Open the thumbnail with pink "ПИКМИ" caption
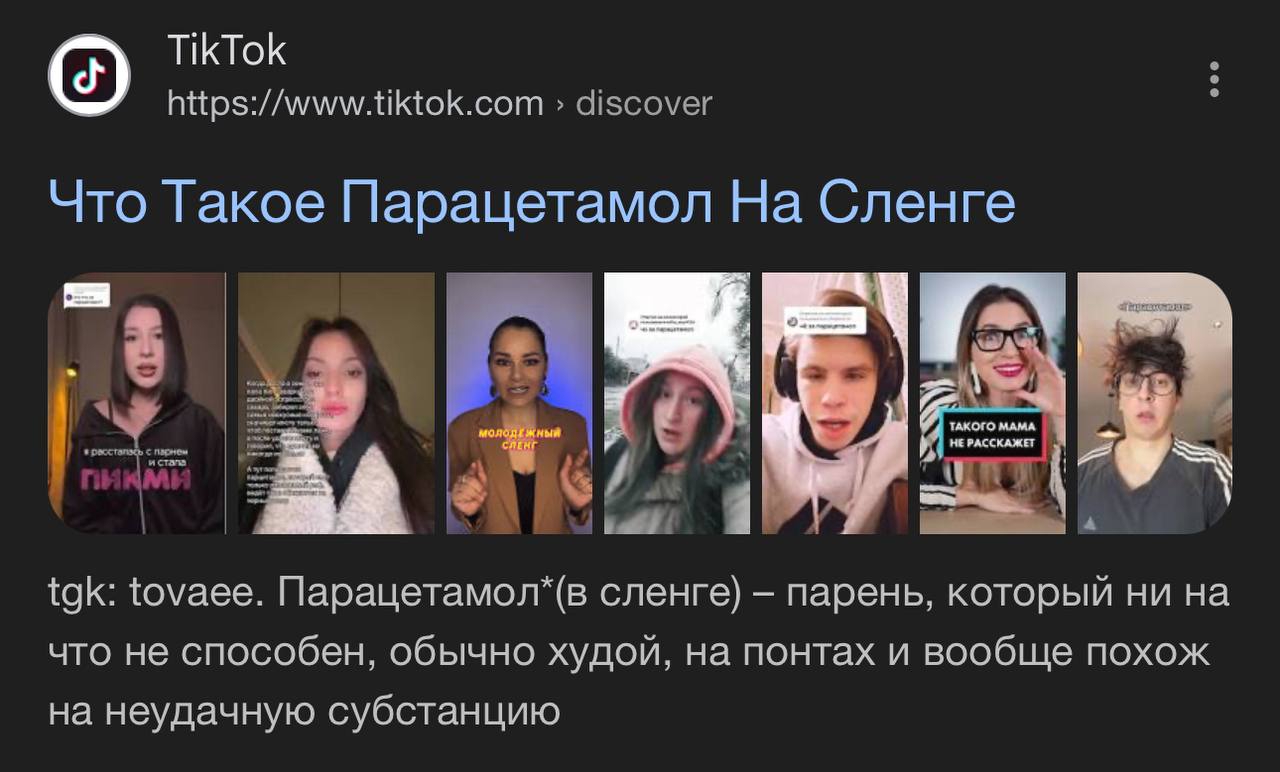 click(x=137, y=403)
